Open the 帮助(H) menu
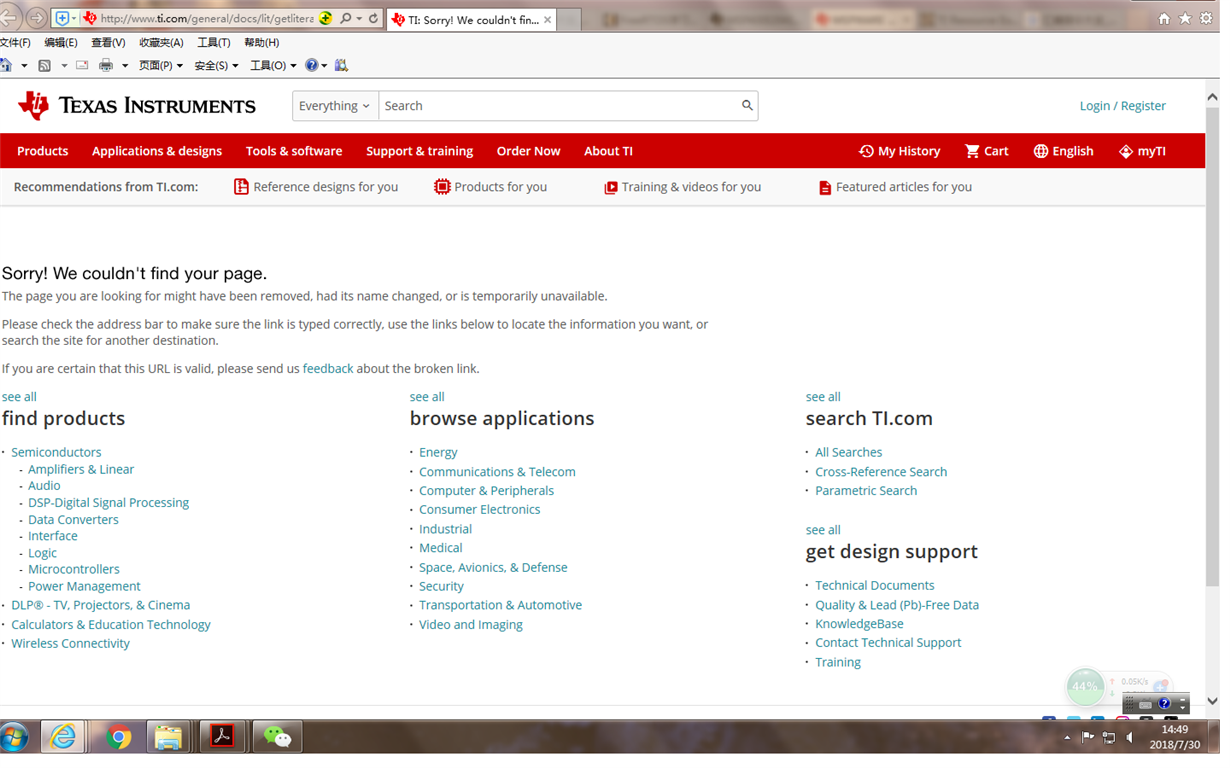Image resolution: width=1230 pixels, height=768 pixels. (262, 42)
